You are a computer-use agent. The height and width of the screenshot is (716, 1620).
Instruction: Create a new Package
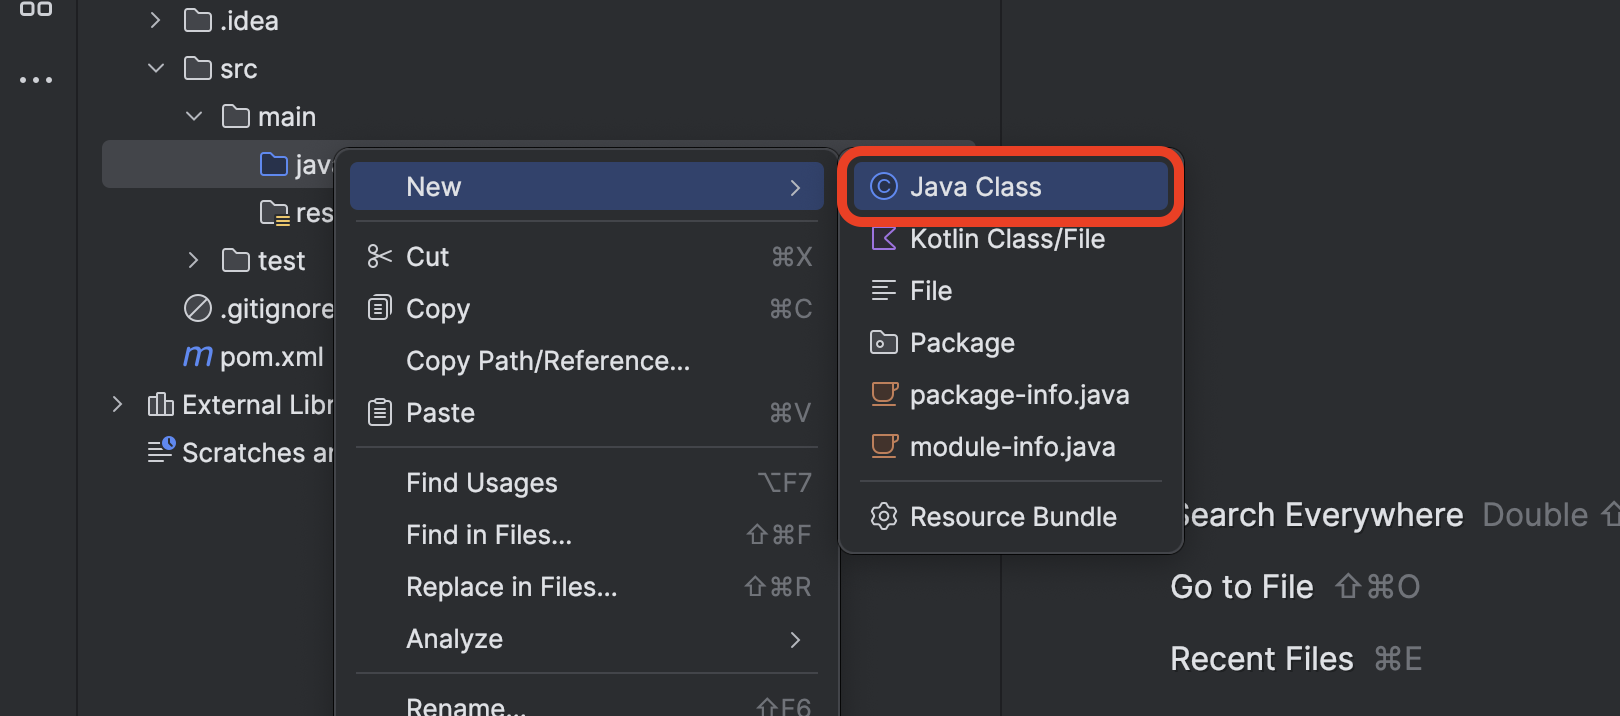click(x=962, y=342)
